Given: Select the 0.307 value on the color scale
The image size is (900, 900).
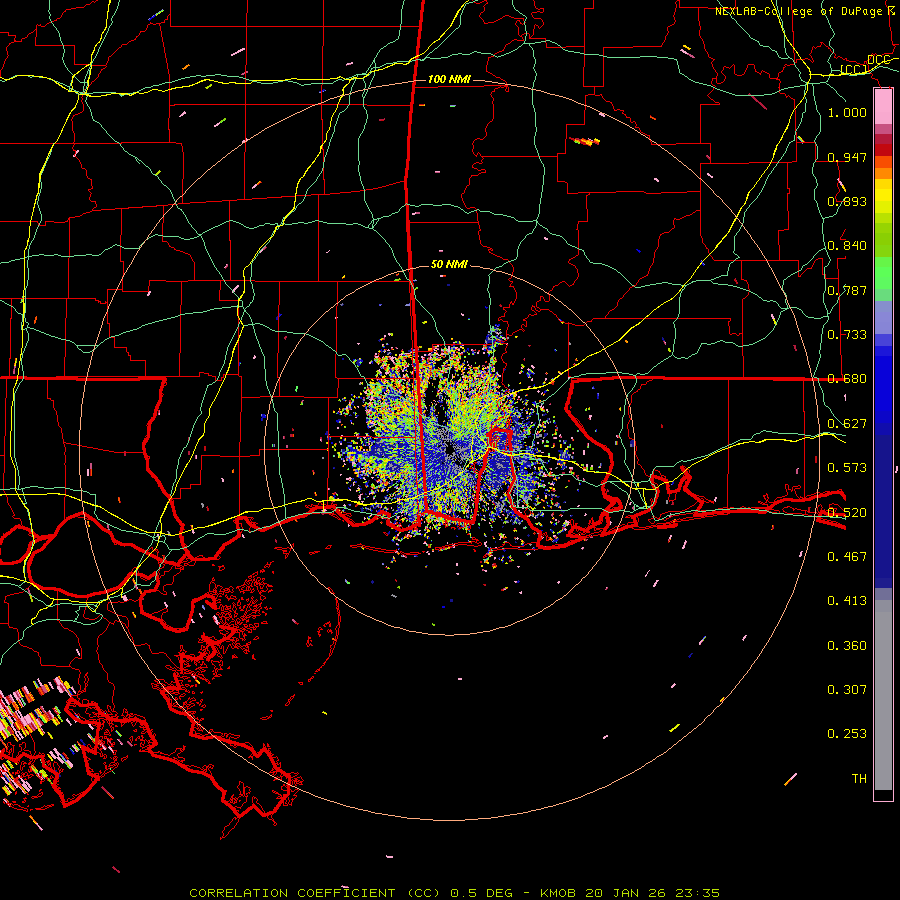Looking at the screenshot, I should tap(847, 690).
